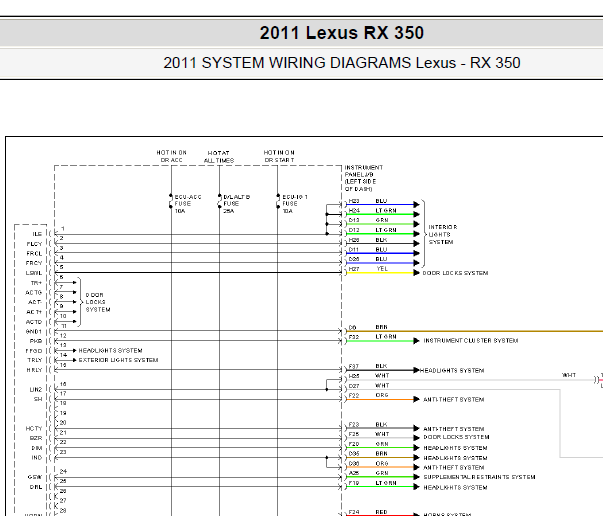The height and width of the screenshot is (516, 603).
Task: Click "HEADLIGHTS SYSTEM" on the F19 LT GRN wire
Action: pos(455,488)
